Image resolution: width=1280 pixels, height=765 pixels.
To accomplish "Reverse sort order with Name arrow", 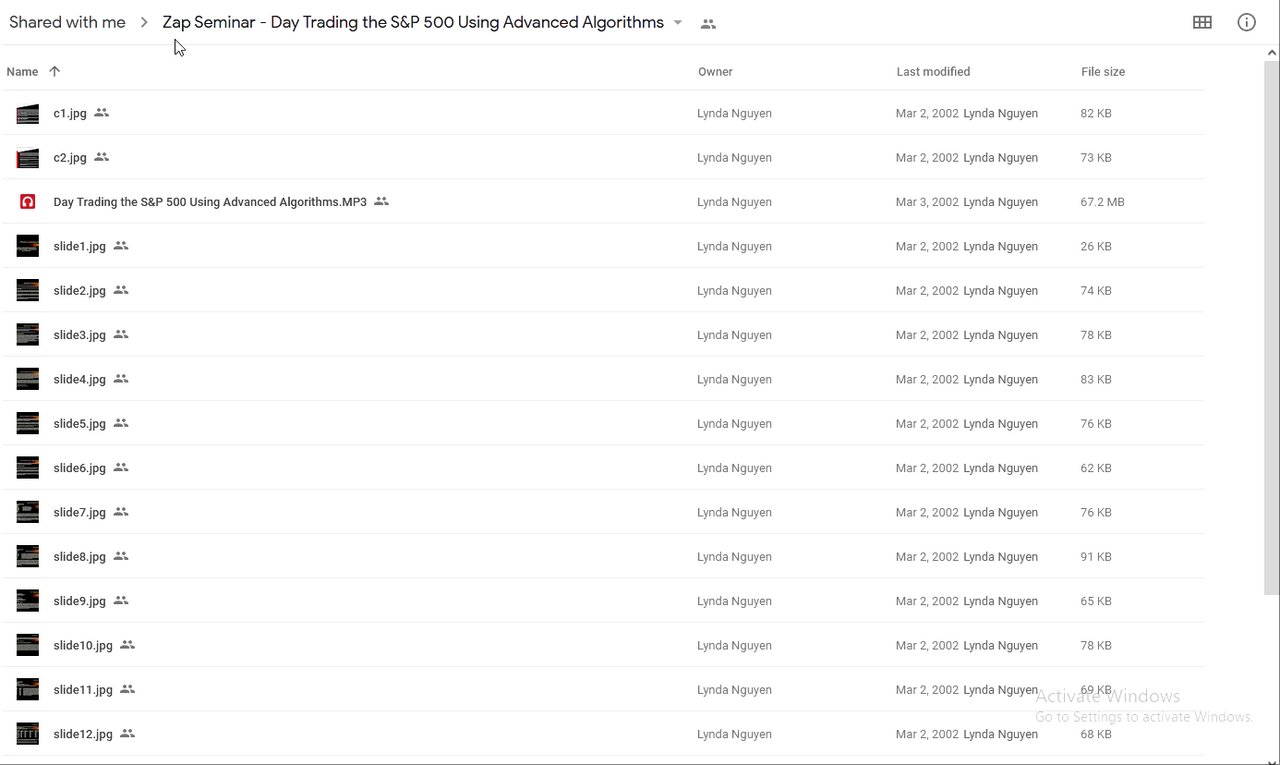I will click(54, 71).
